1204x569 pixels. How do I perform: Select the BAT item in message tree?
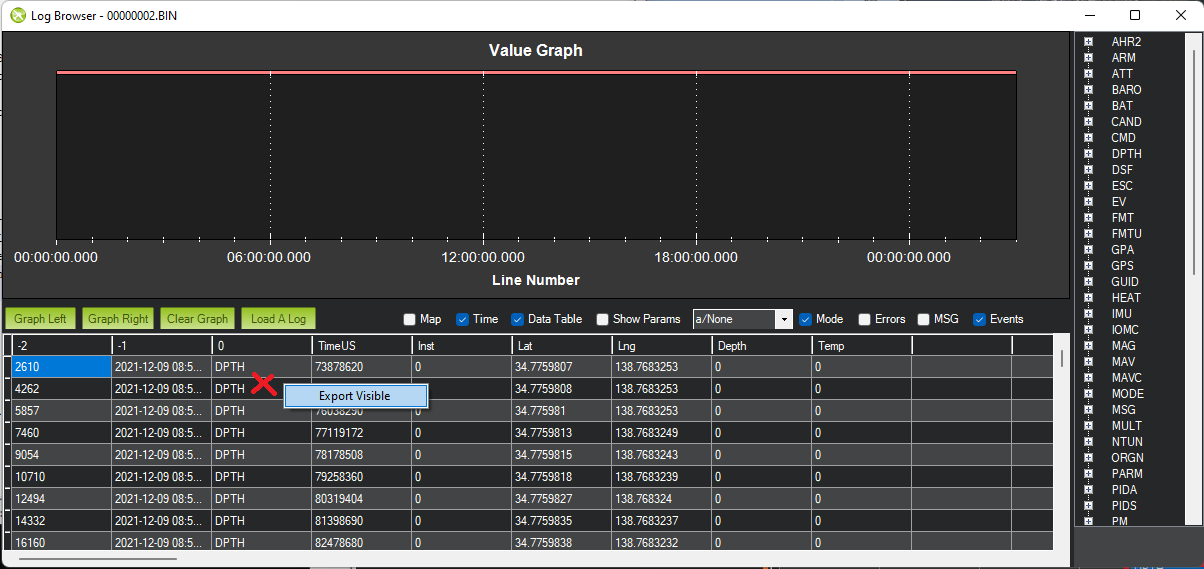1122,106
